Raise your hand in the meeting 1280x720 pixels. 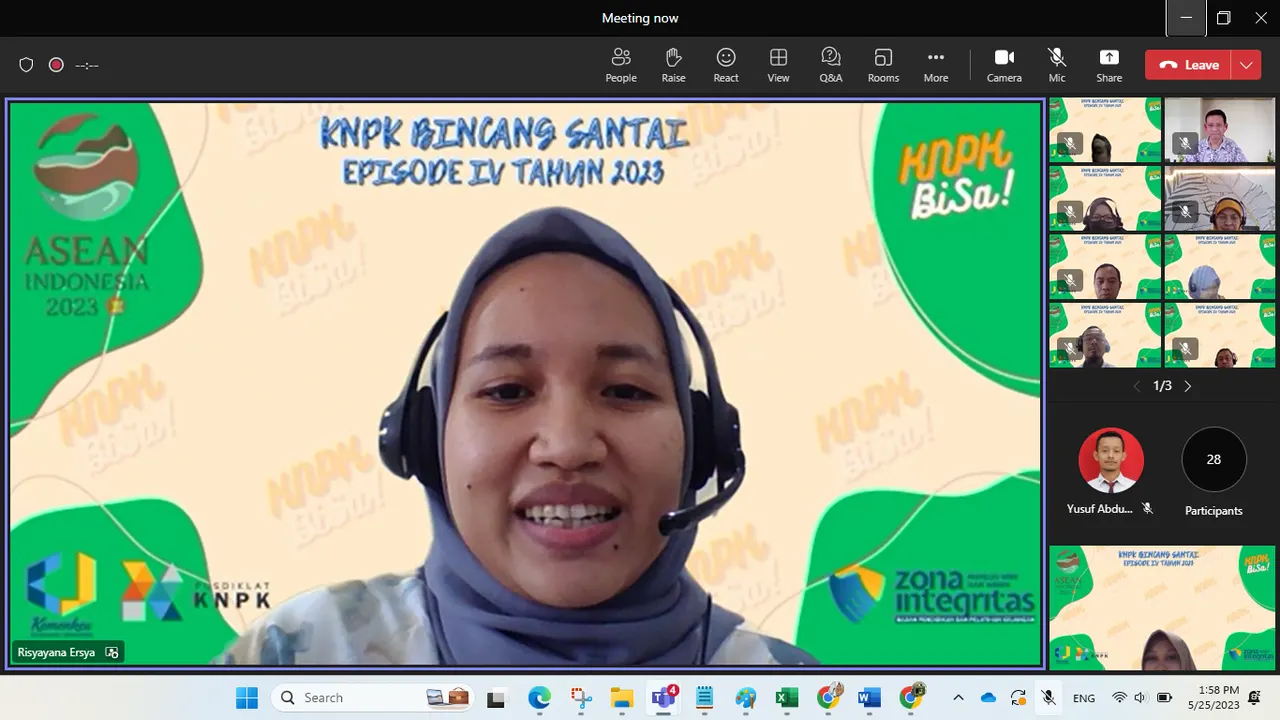point(673,65)
